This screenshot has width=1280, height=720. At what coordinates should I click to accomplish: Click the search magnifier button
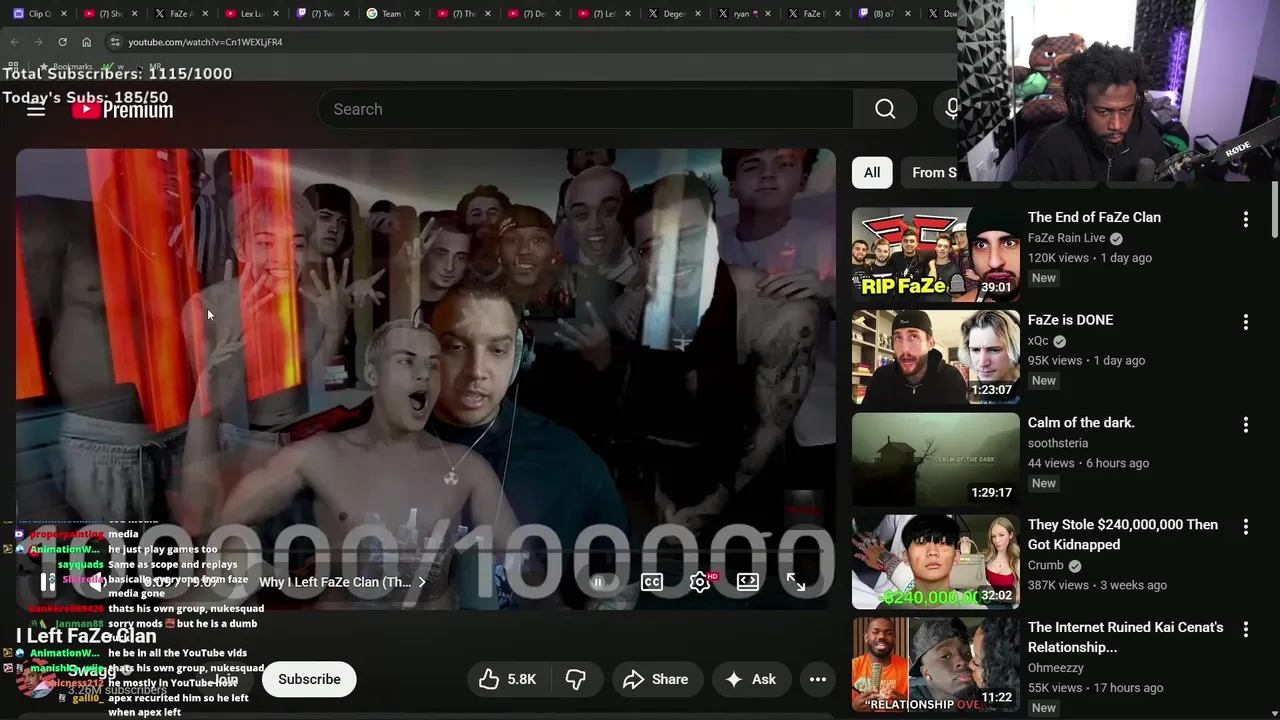[x=885, y=109]
